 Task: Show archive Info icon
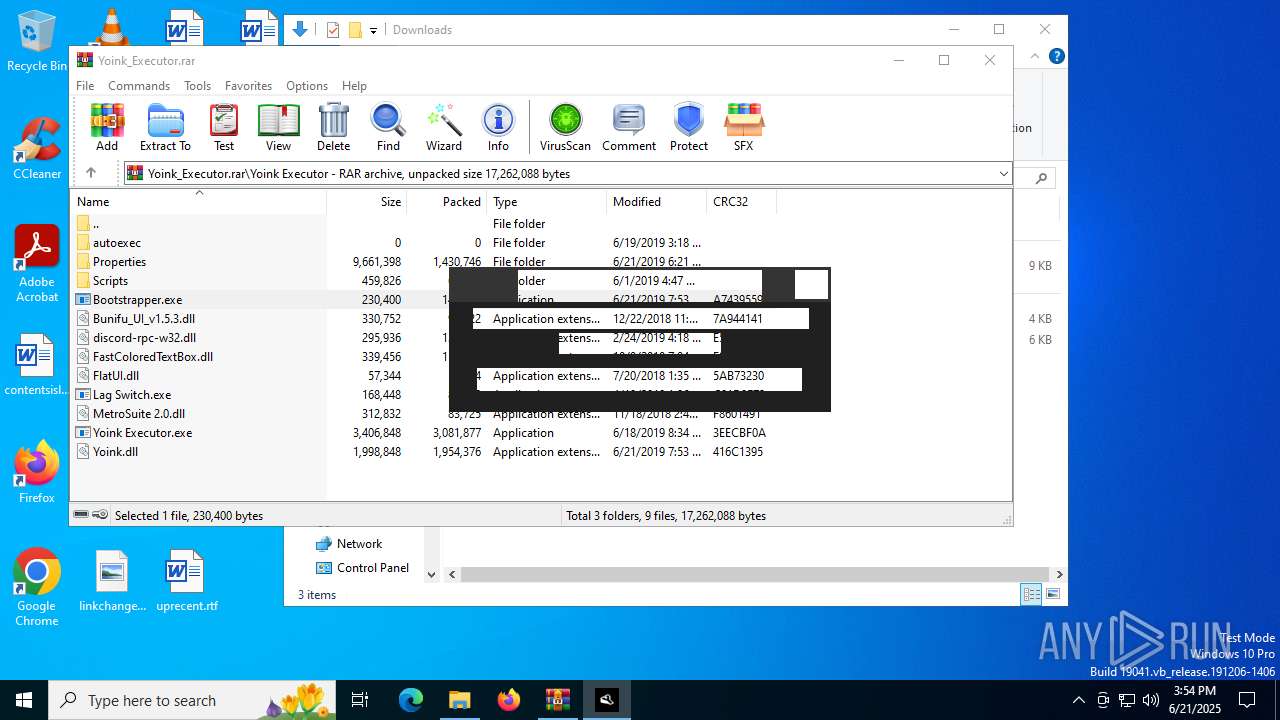(x=498, y=127)
